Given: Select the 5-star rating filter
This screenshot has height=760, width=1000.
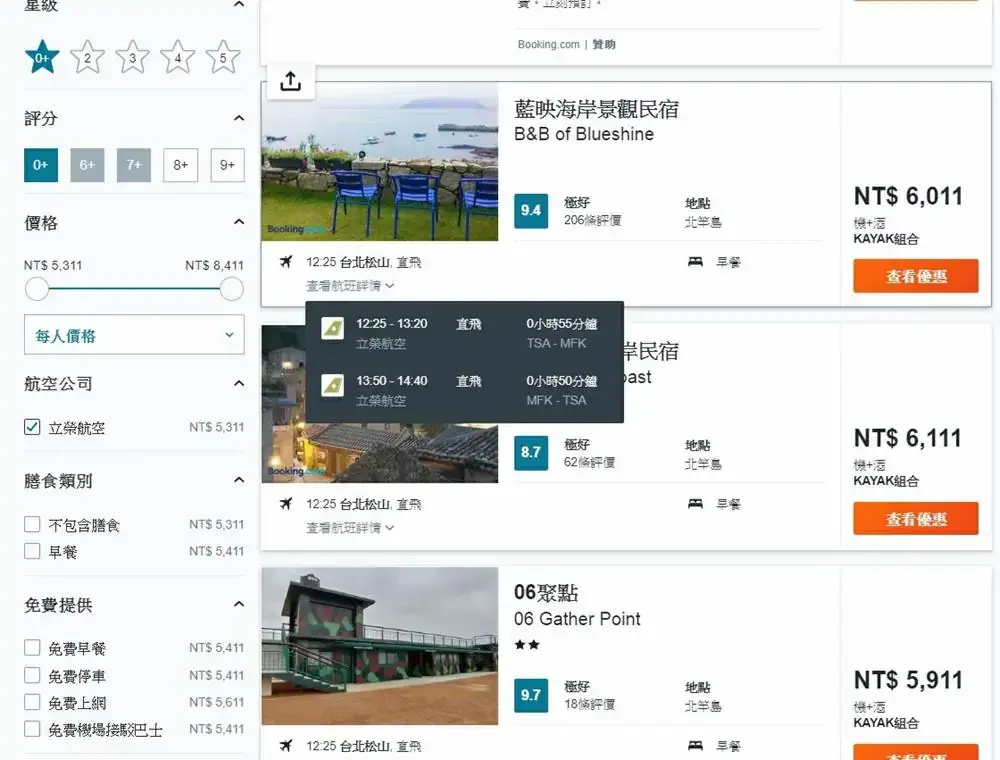Looking at the screenshot, I should 222,58.
